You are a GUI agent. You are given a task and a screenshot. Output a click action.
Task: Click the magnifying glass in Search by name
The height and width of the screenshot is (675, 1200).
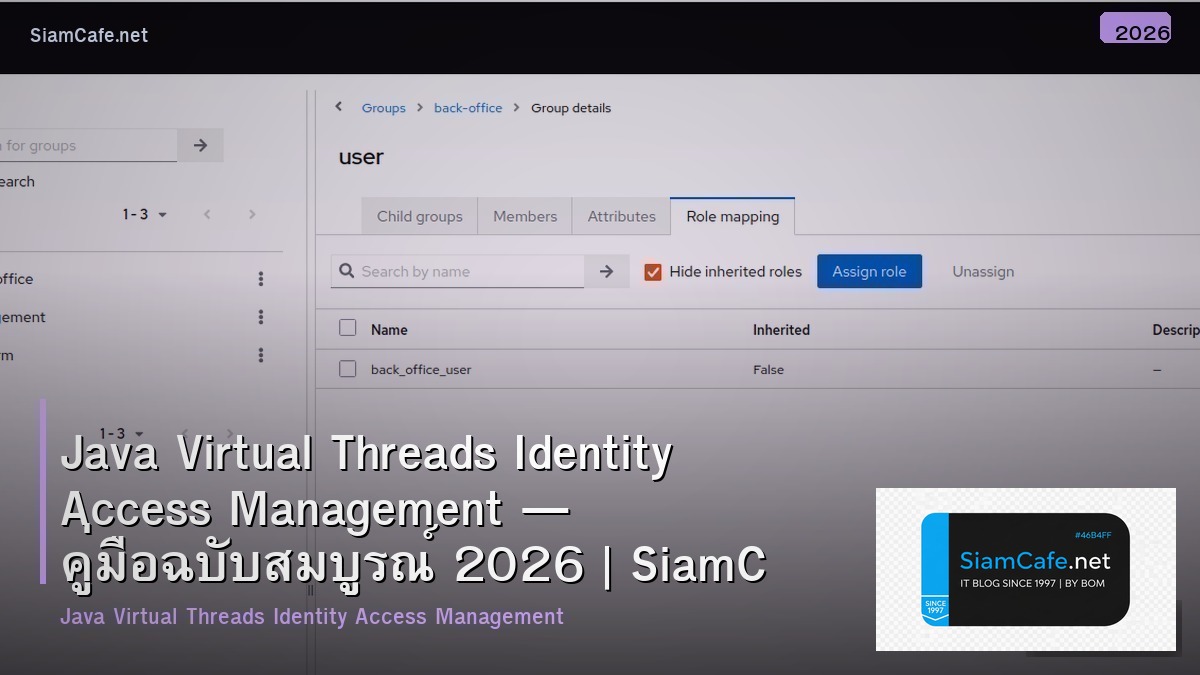coord(347,271)
